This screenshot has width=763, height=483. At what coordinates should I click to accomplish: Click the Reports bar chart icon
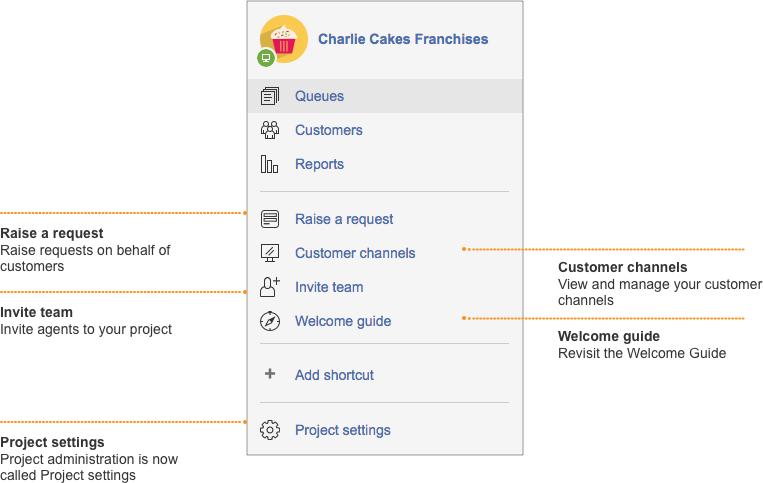[x=269, y=164]
